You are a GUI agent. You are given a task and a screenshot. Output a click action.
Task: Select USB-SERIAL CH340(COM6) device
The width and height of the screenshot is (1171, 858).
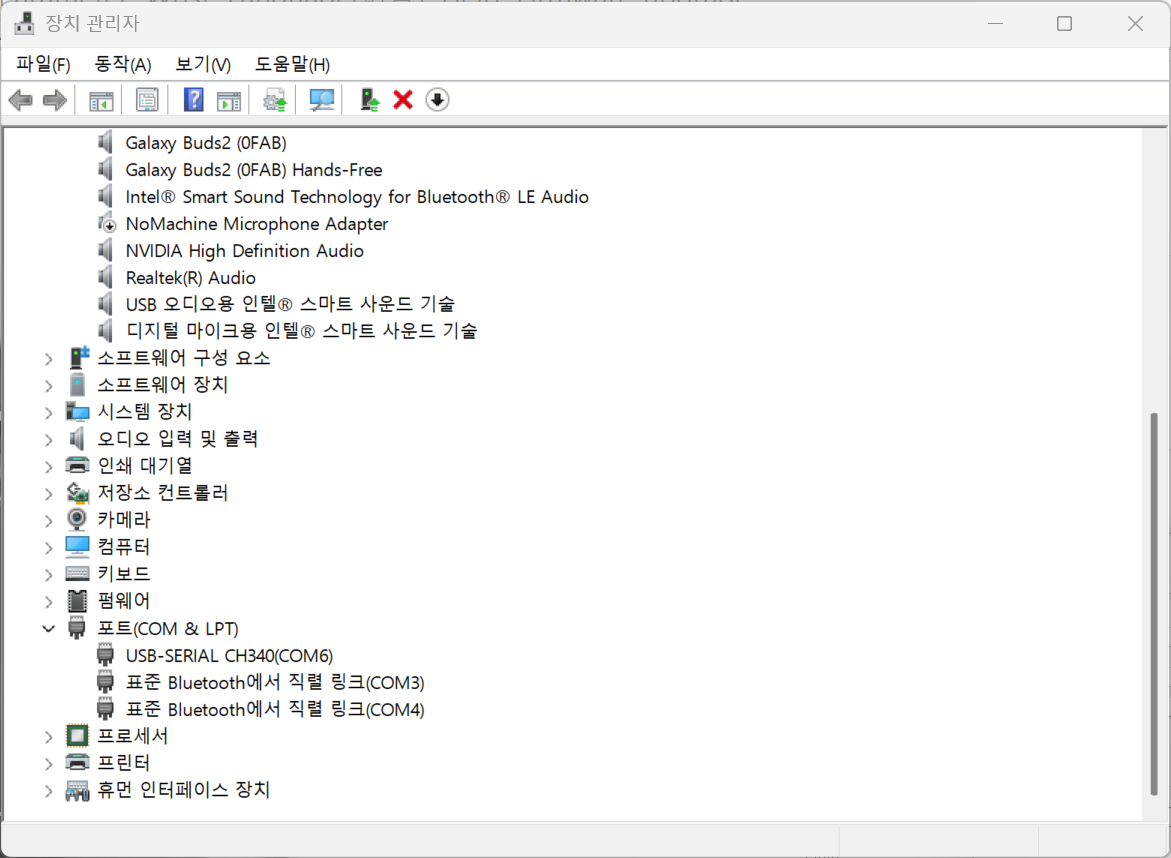pyautogui.click(x=229, y=656)
